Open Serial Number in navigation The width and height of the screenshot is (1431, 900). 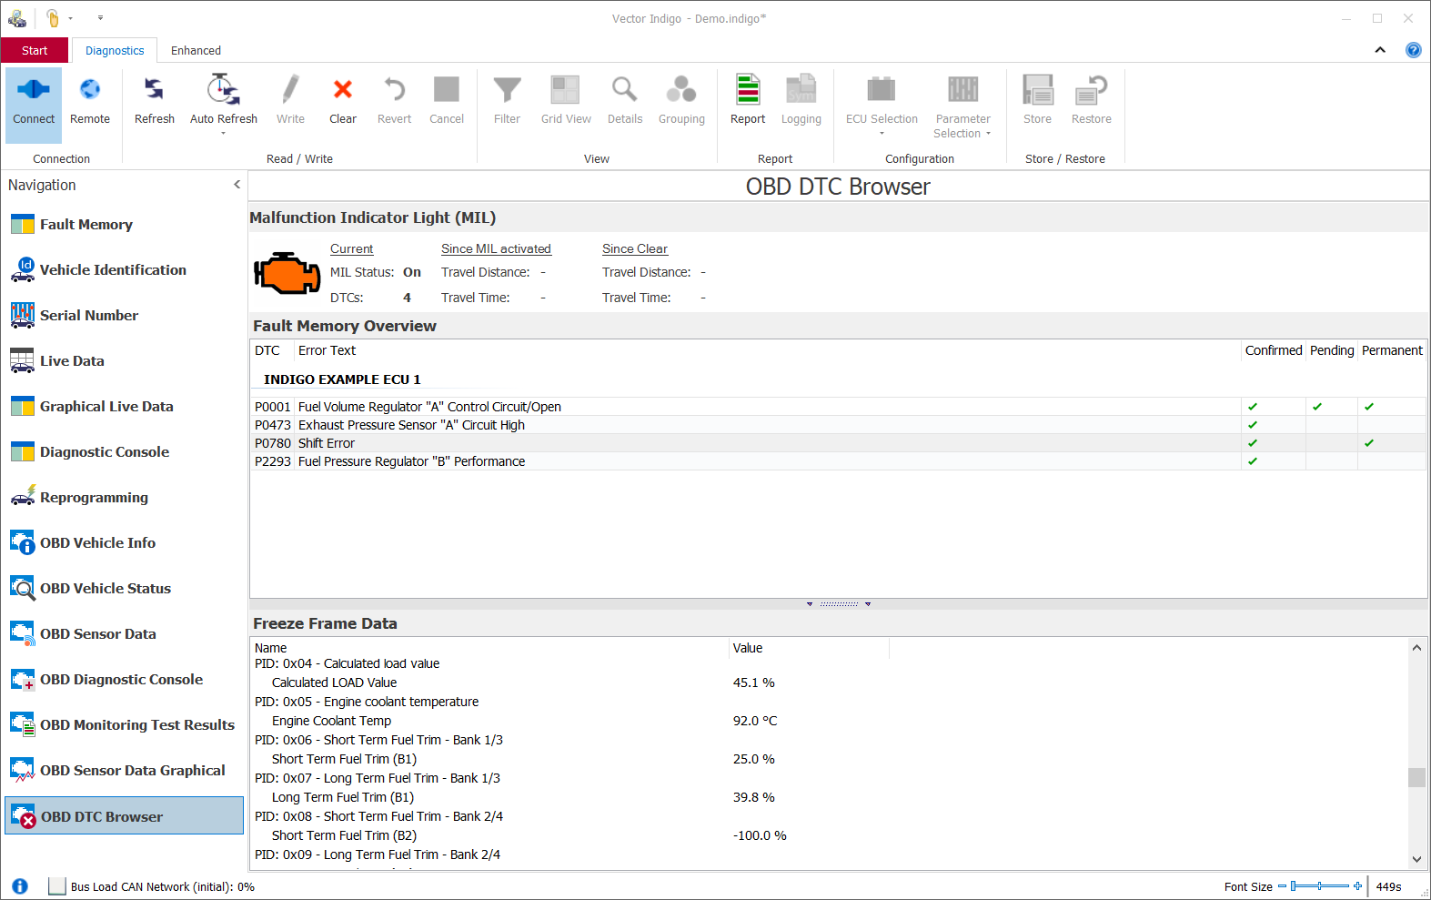(x=124, y=316)
